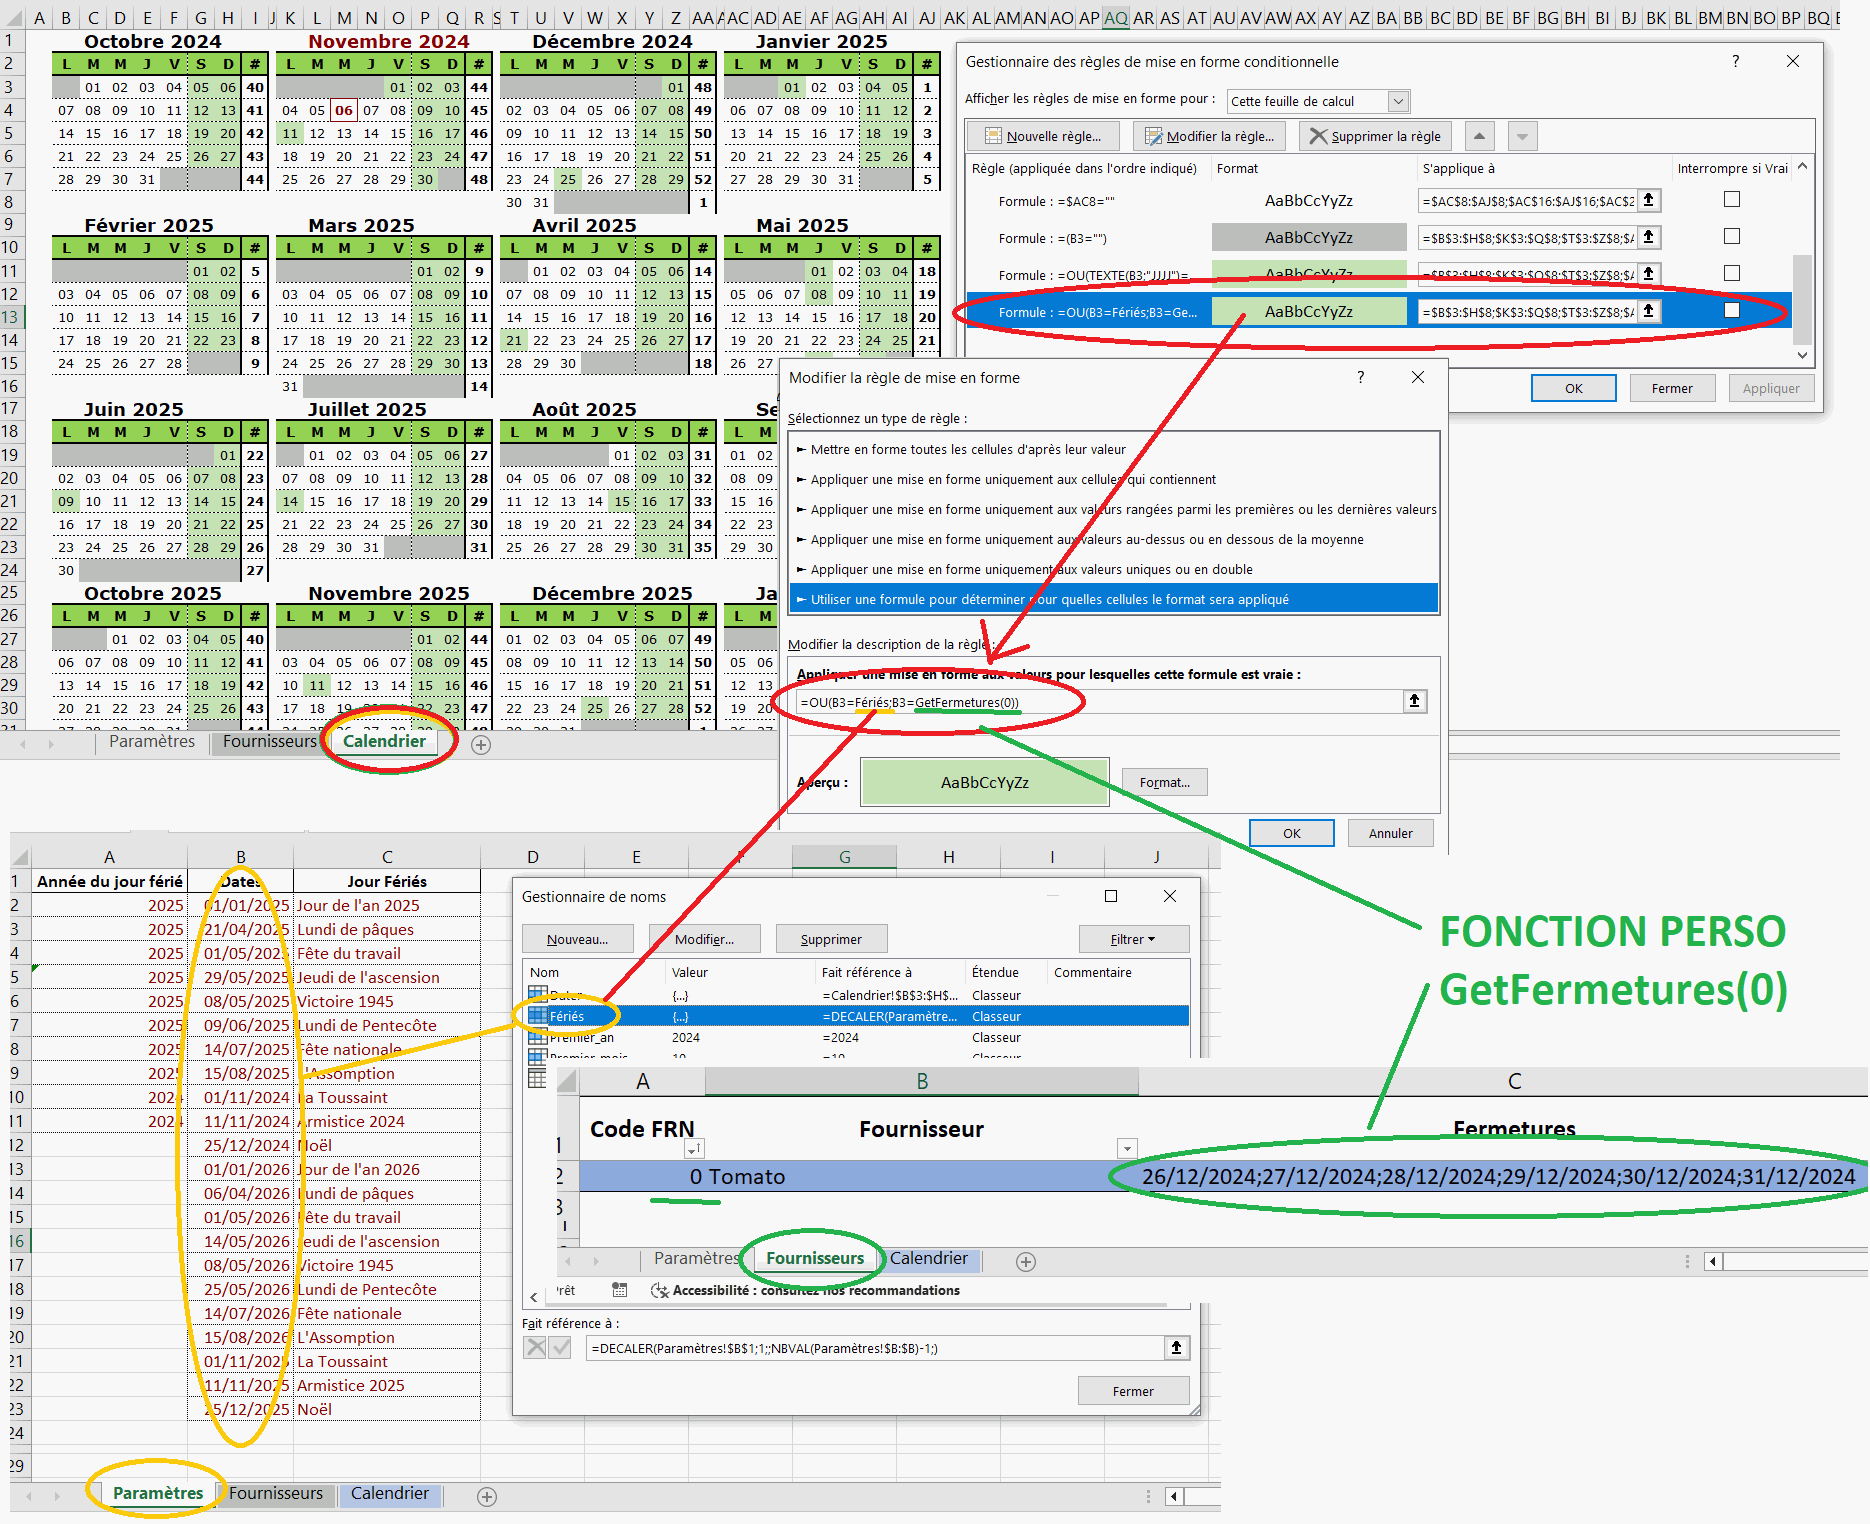Select the Fournisseurs tab circled in green
This screenshot has height=1524, width=1870.
[x=815, y=1258]
